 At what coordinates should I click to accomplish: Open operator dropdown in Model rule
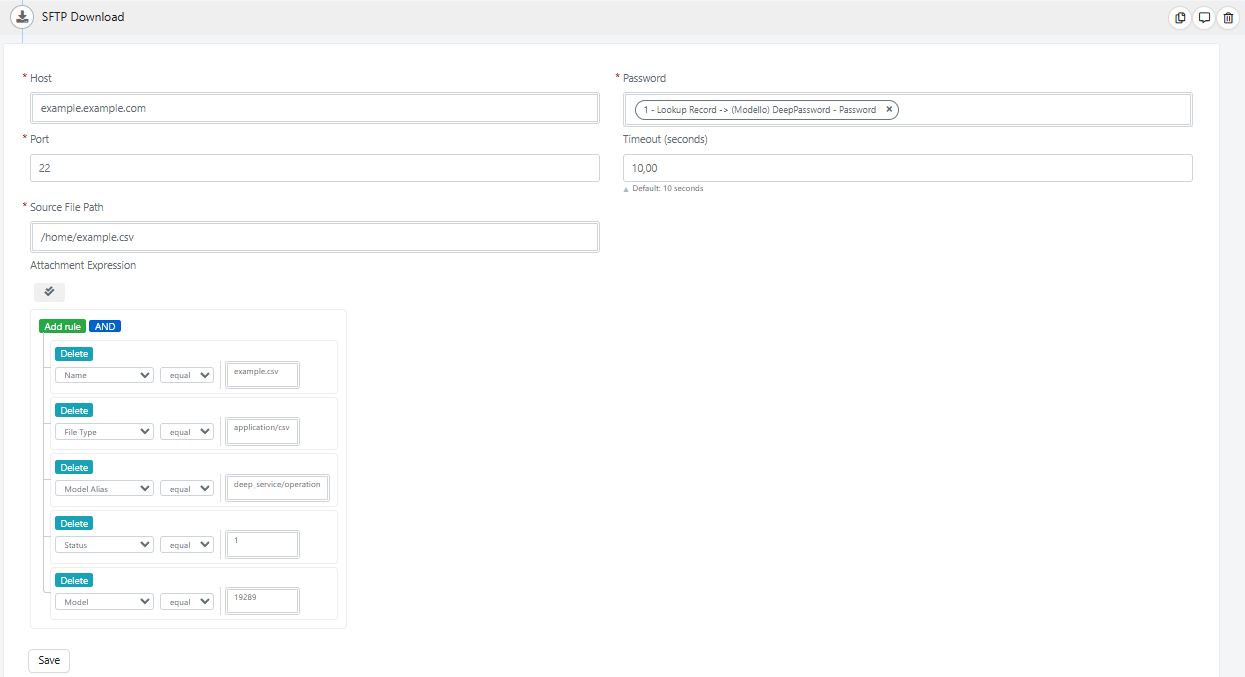[187, 602]
